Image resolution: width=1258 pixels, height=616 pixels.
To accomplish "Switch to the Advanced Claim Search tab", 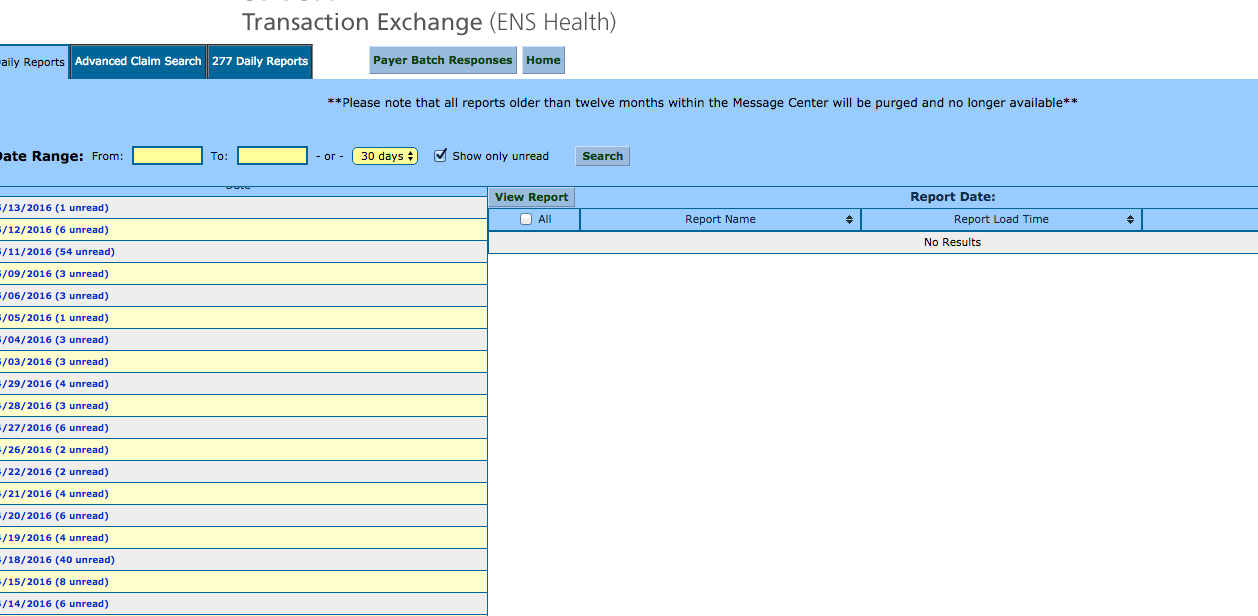I will click(x=137, y=60).
